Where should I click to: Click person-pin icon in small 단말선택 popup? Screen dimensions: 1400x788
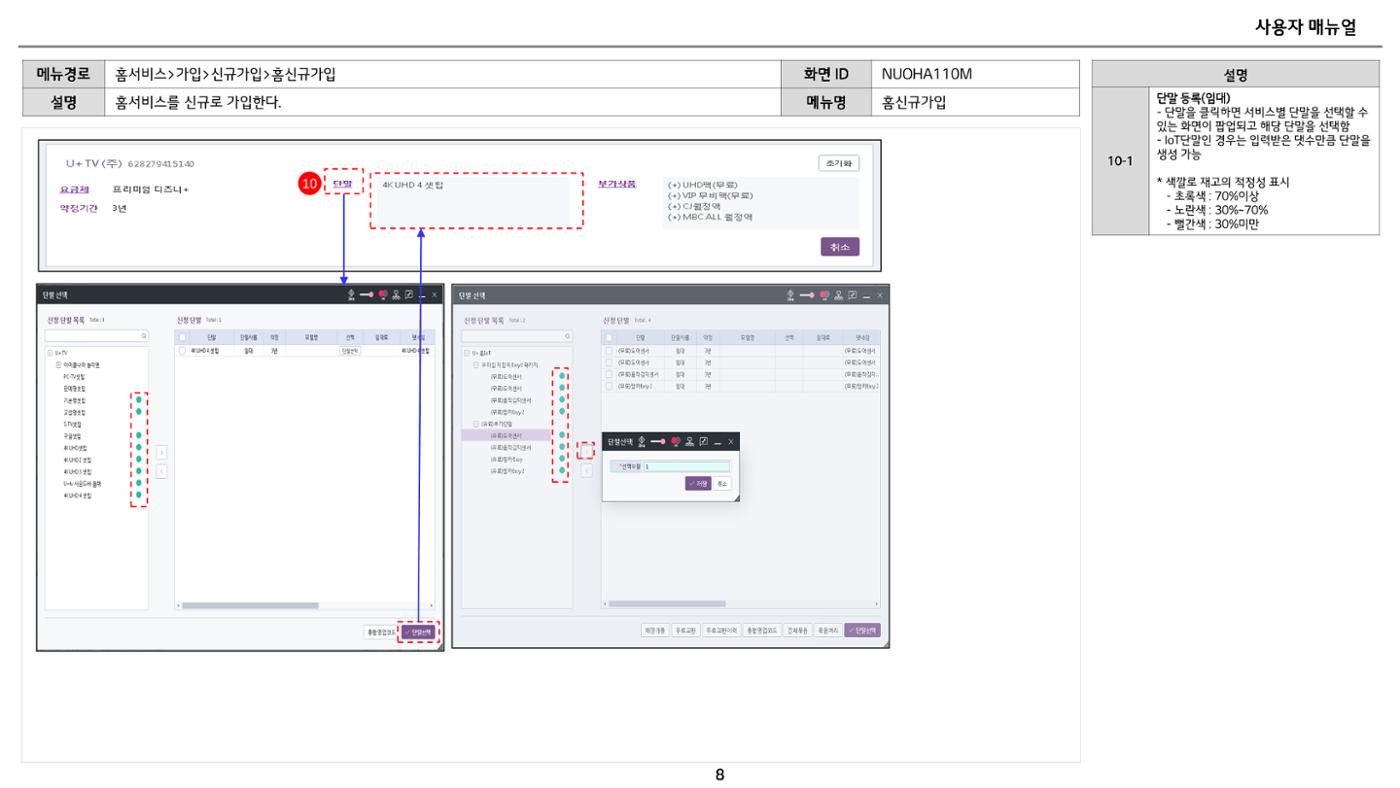[x=642, y=441]
